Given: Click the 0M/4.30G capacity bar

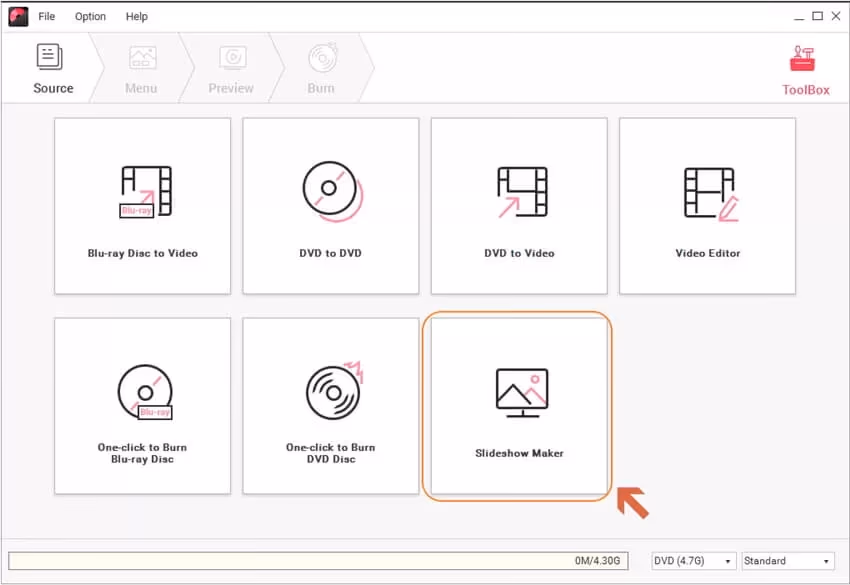Looking at the screenshot, I should [x=320, y=560].
